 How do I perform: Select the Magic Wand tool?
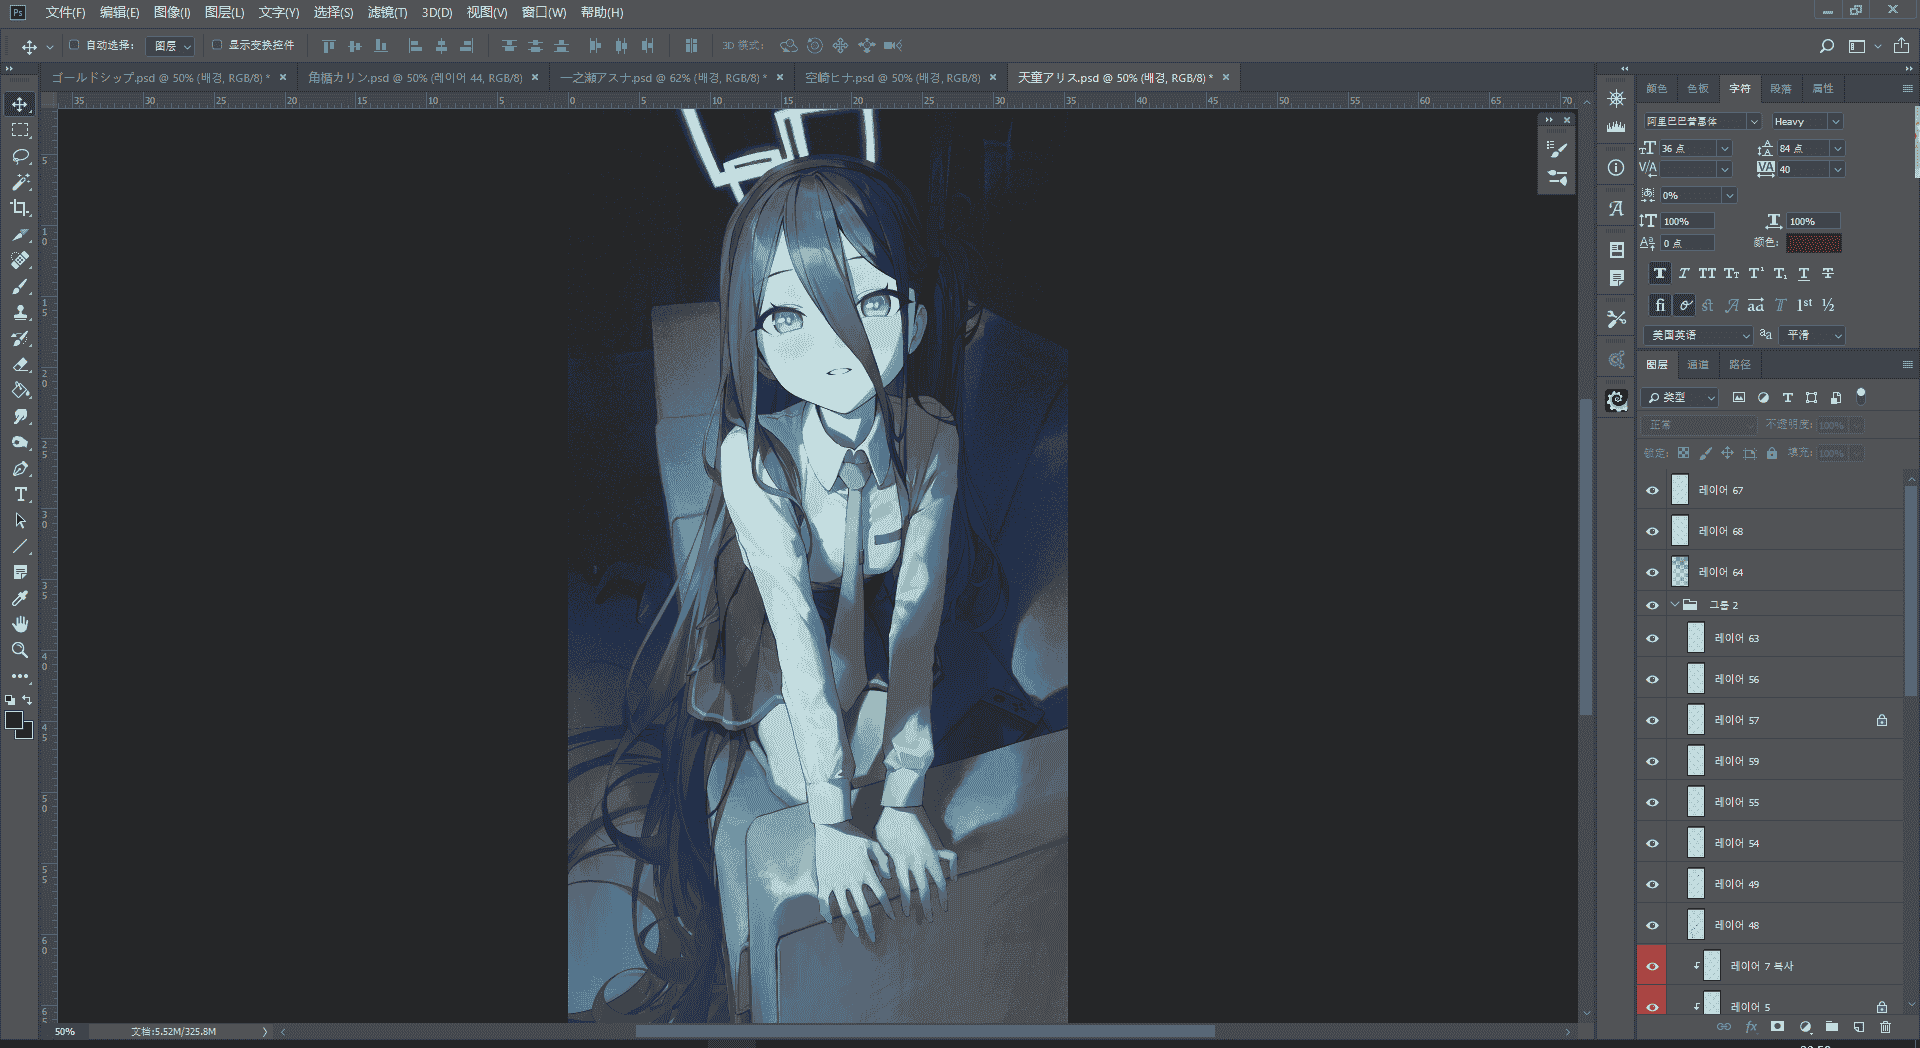point(20,182)
